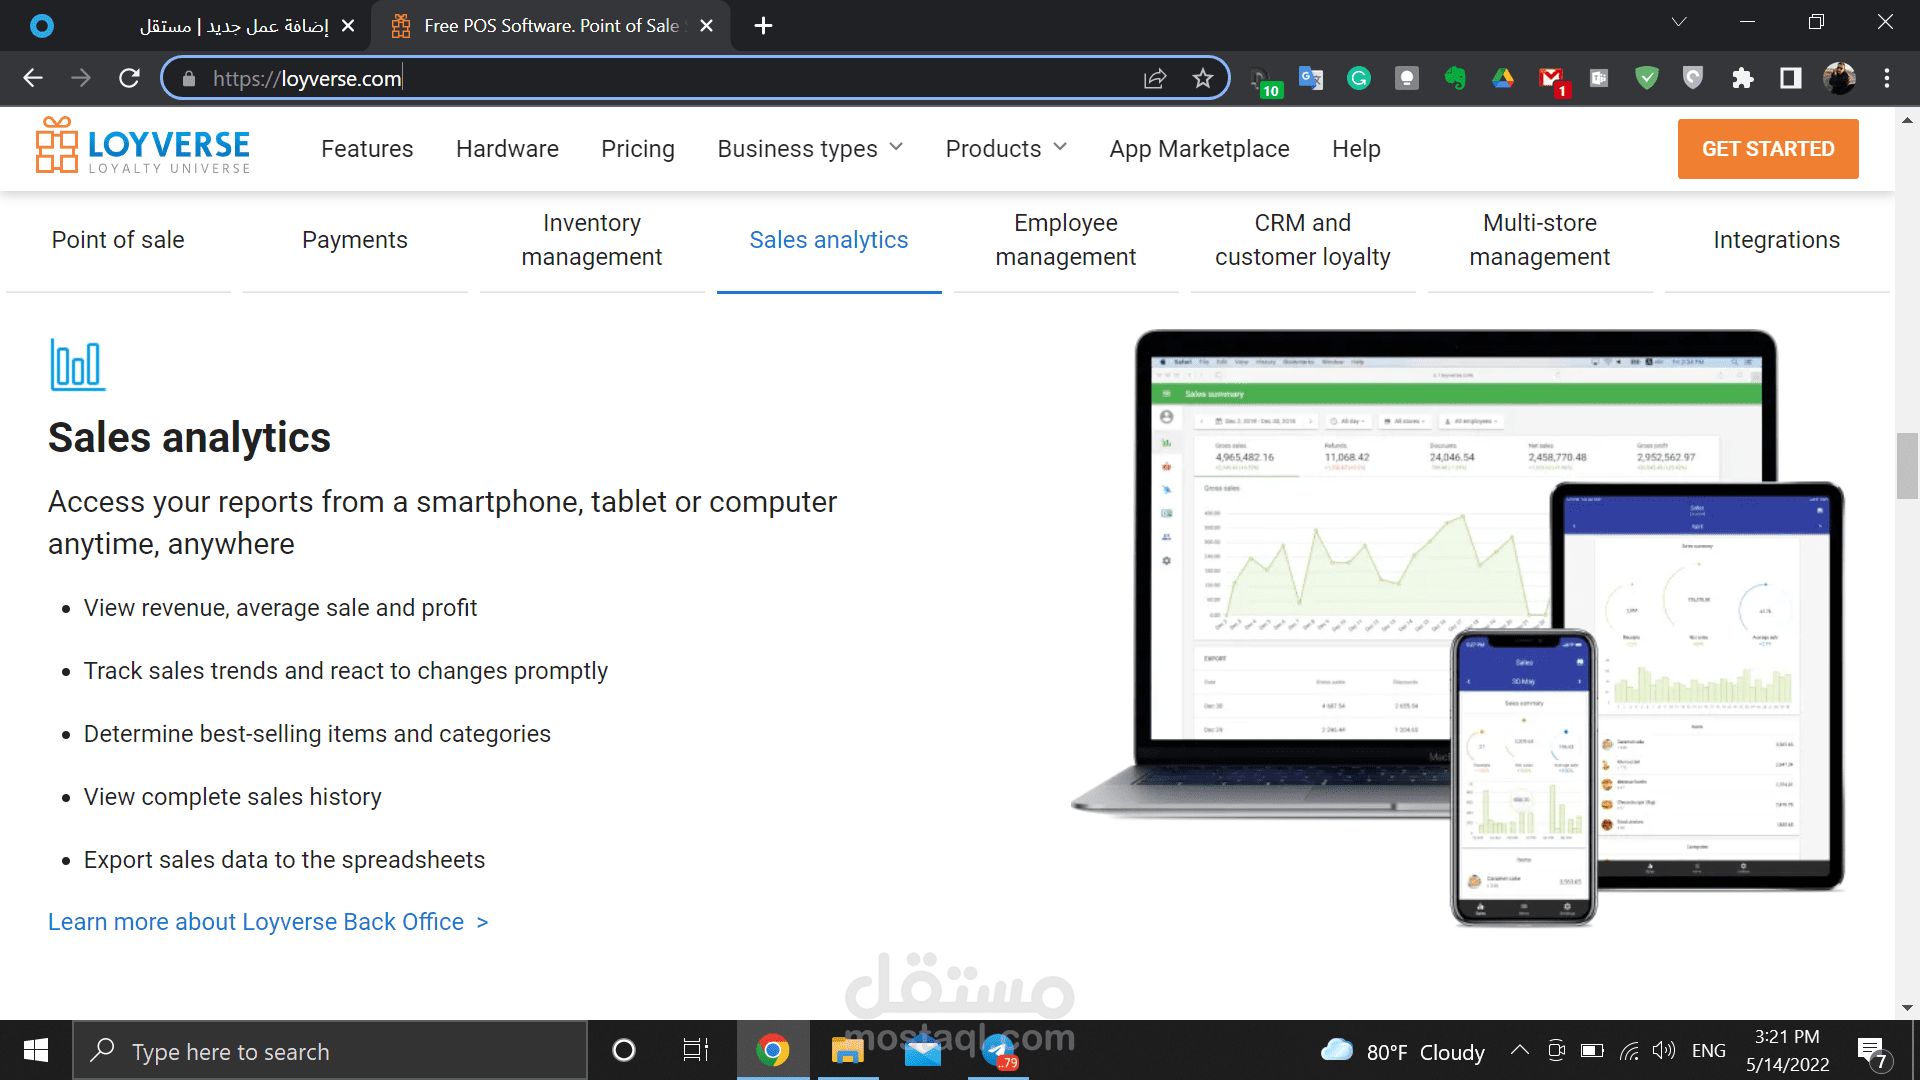Image resolution: width=1920 pixels, height=1080 pixels.
Task: Click the GET STARTED button
Action: tap(1767, 149)
